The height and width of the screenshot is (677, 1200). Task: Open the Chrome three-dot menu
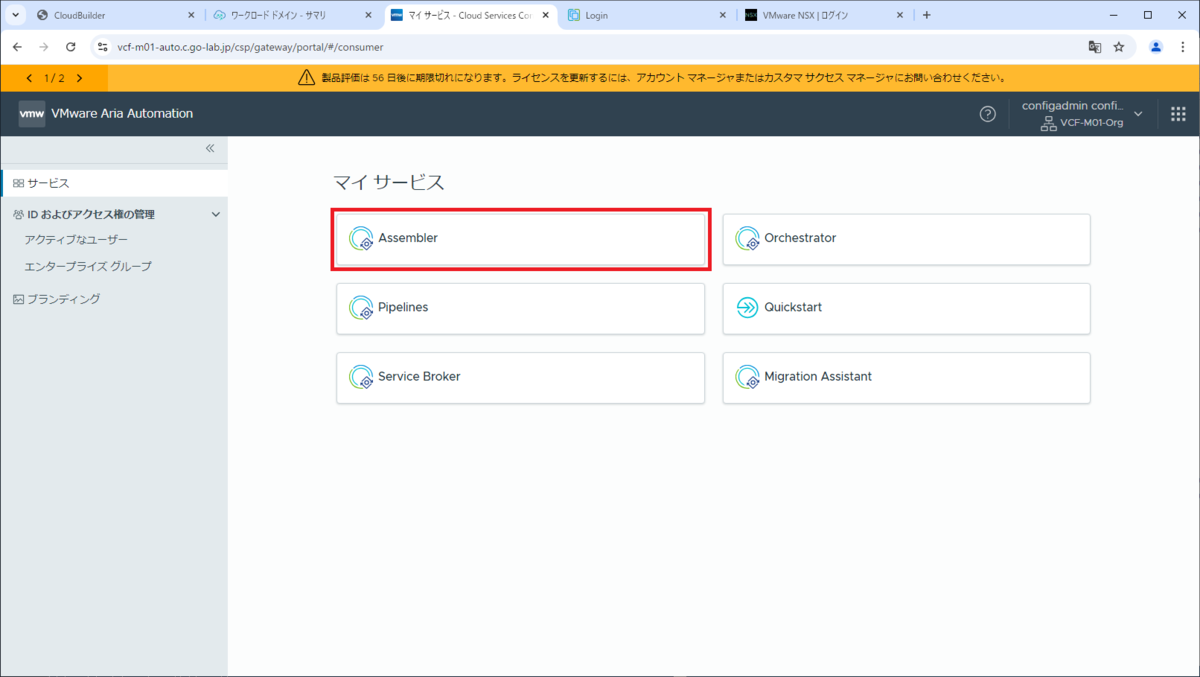tap(1183, 47)
